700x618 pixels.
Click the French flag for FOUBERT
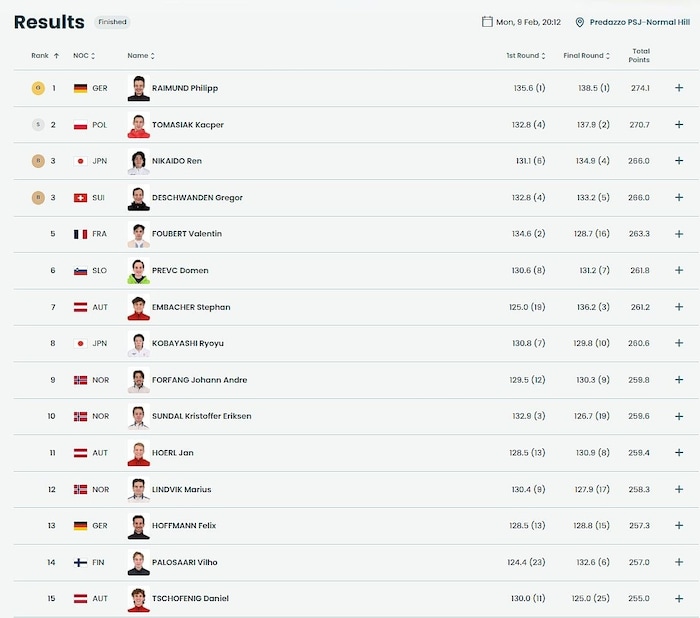tap(80, 234)
